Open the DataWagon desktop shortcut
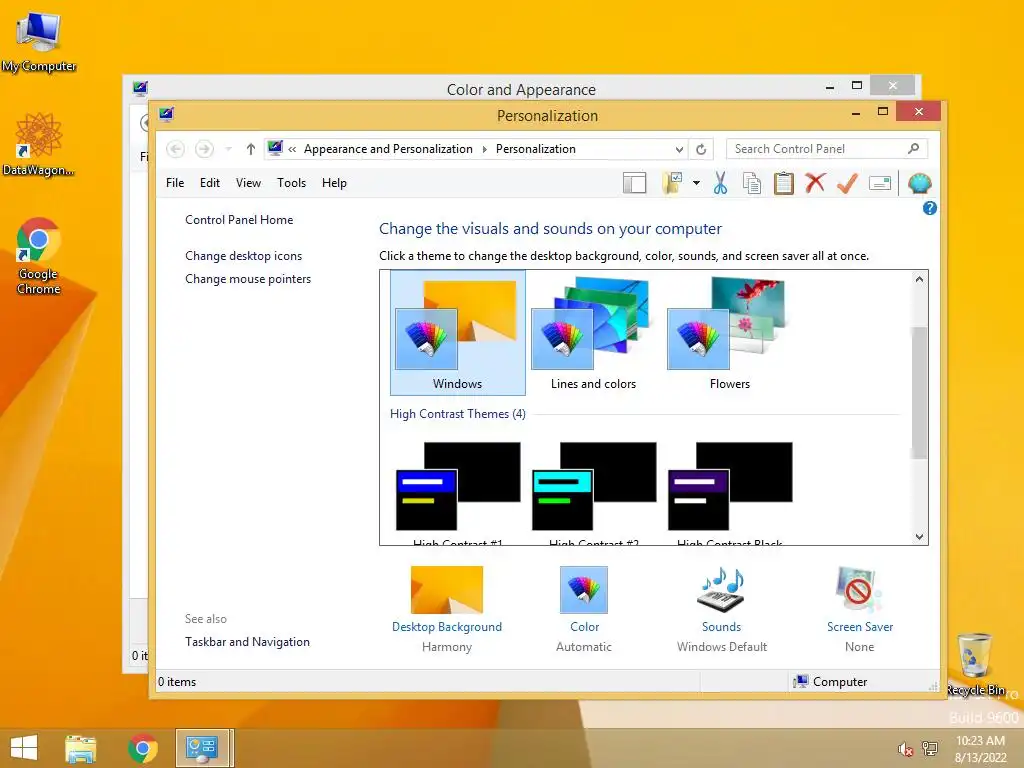Screen dimensions: 1024x768 [39, 145]
